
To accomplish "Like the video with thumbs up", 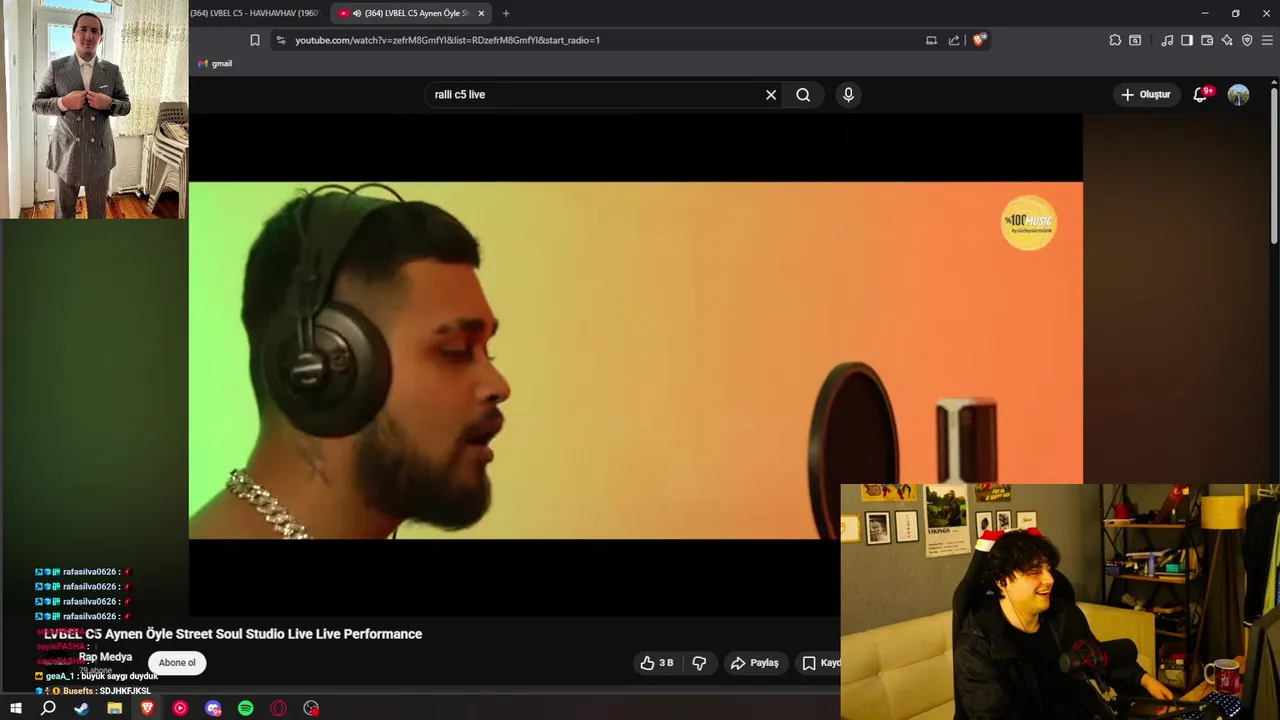I will pyautogui.click(x=657, y=663).
